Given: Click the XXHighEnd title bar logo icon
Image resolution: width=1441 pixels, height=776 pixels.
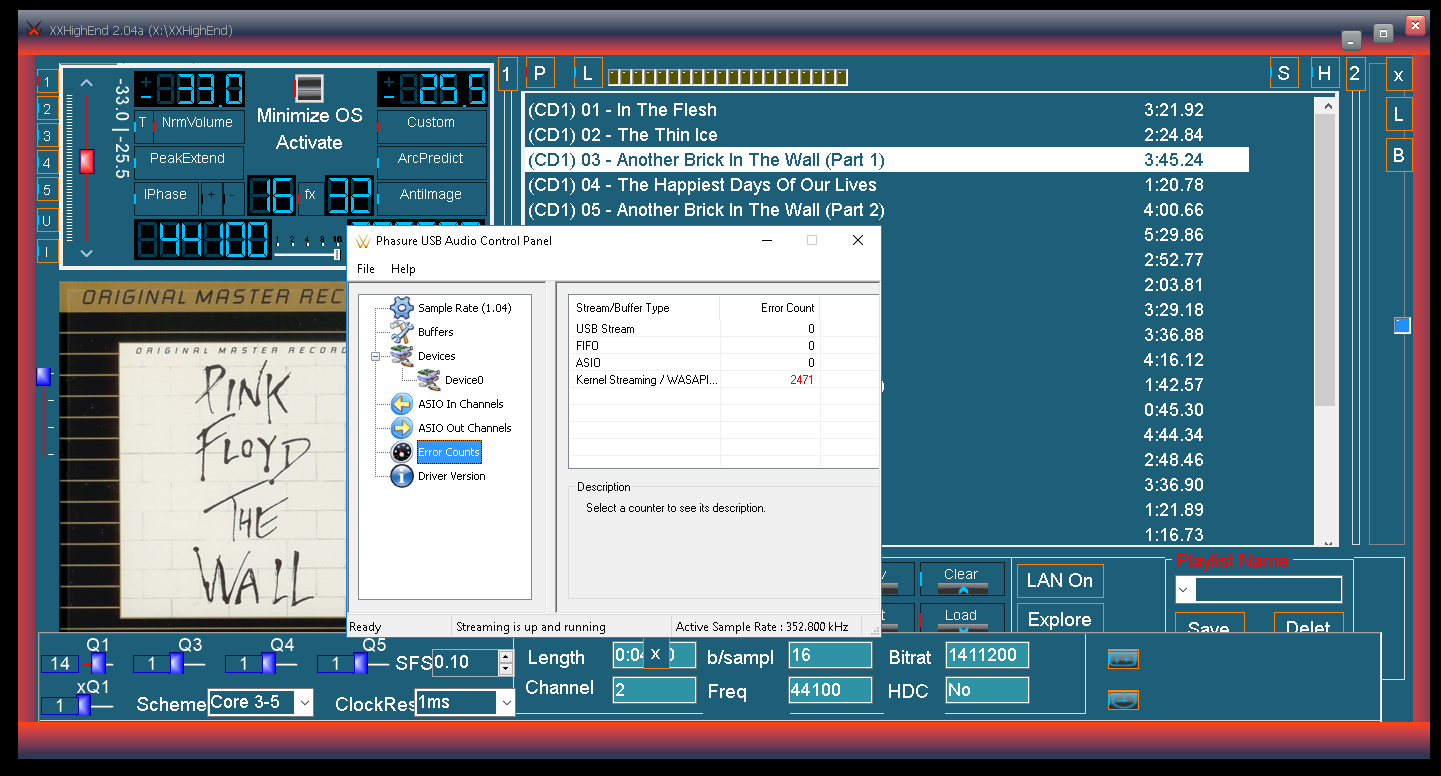Looking at the screenshot, I should tap(34, 30).
